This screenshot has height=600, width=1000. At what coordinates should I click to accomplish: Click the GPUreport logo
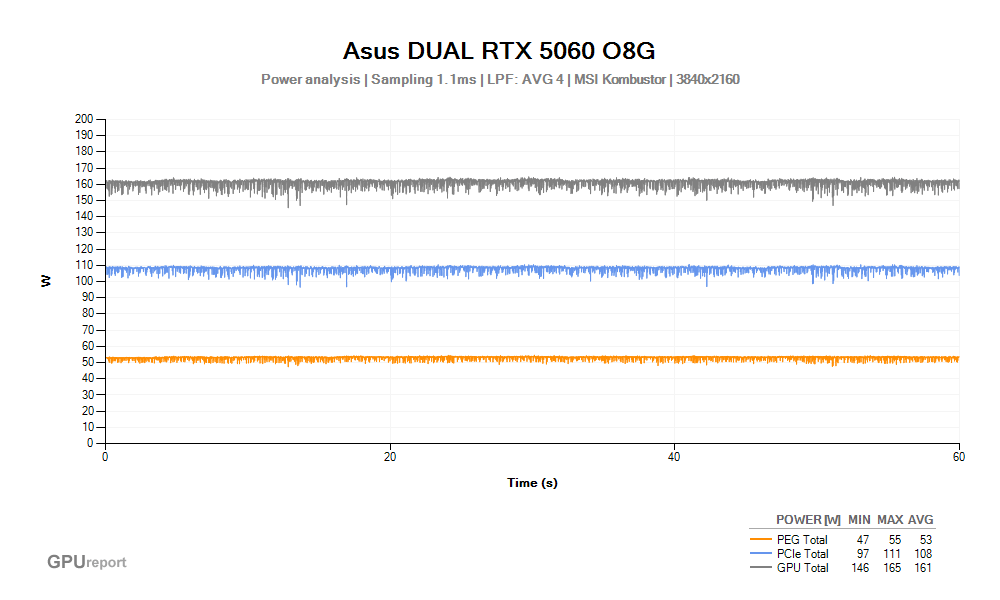click(87, 562)
